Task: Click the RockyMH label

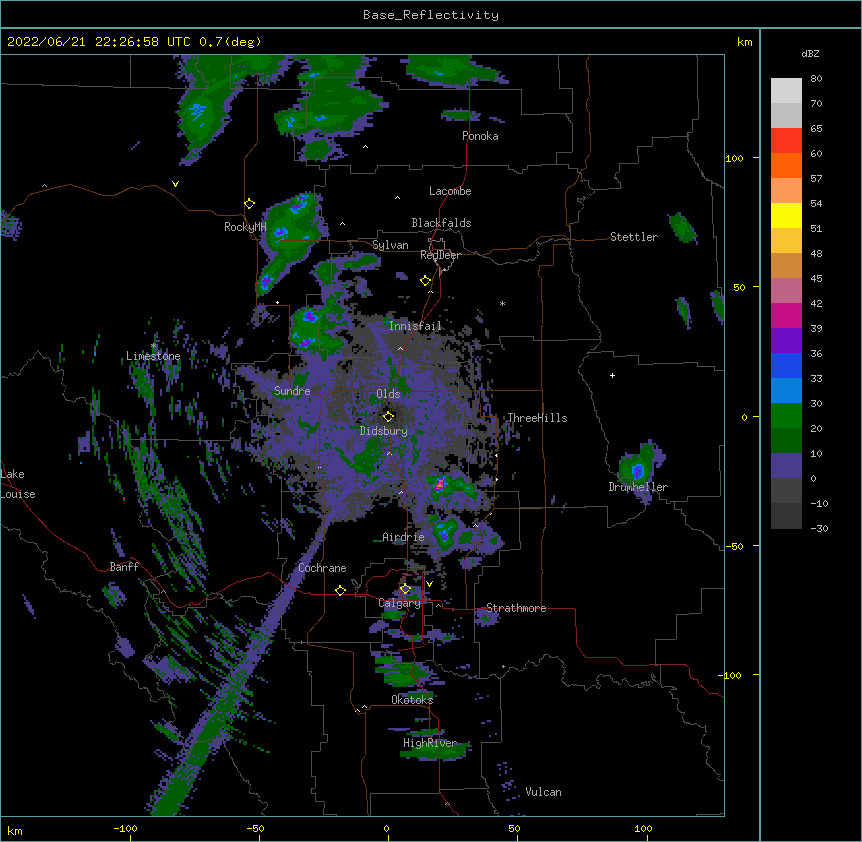Action: [x=245, y=227]
